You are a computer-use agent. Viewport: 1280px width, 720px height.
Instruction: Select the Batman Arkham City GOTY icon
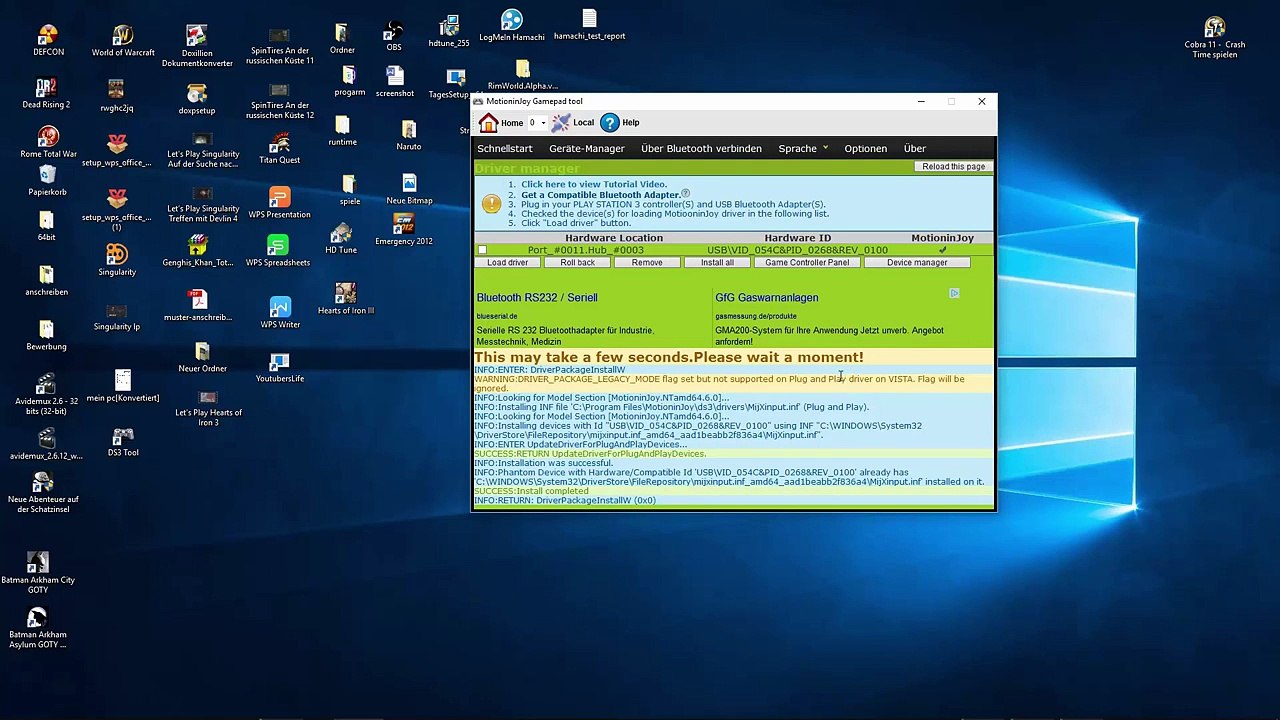click(38, 573)
